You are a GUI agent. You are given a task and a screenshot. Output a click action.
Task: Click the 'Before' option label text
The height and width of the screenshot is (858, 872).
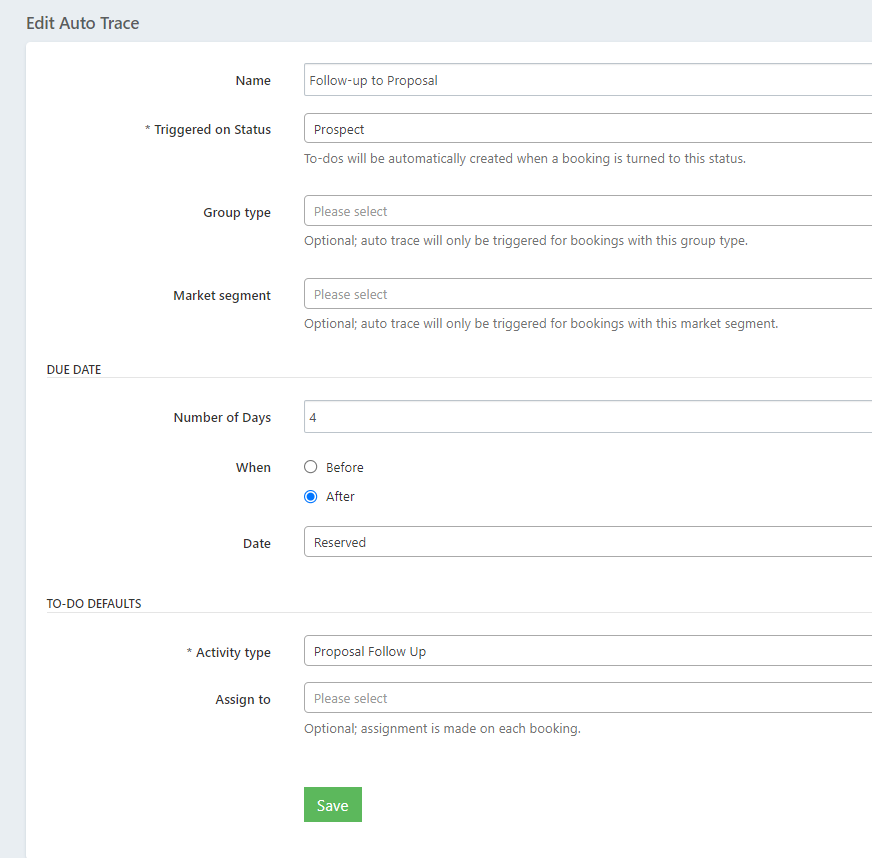345,467
